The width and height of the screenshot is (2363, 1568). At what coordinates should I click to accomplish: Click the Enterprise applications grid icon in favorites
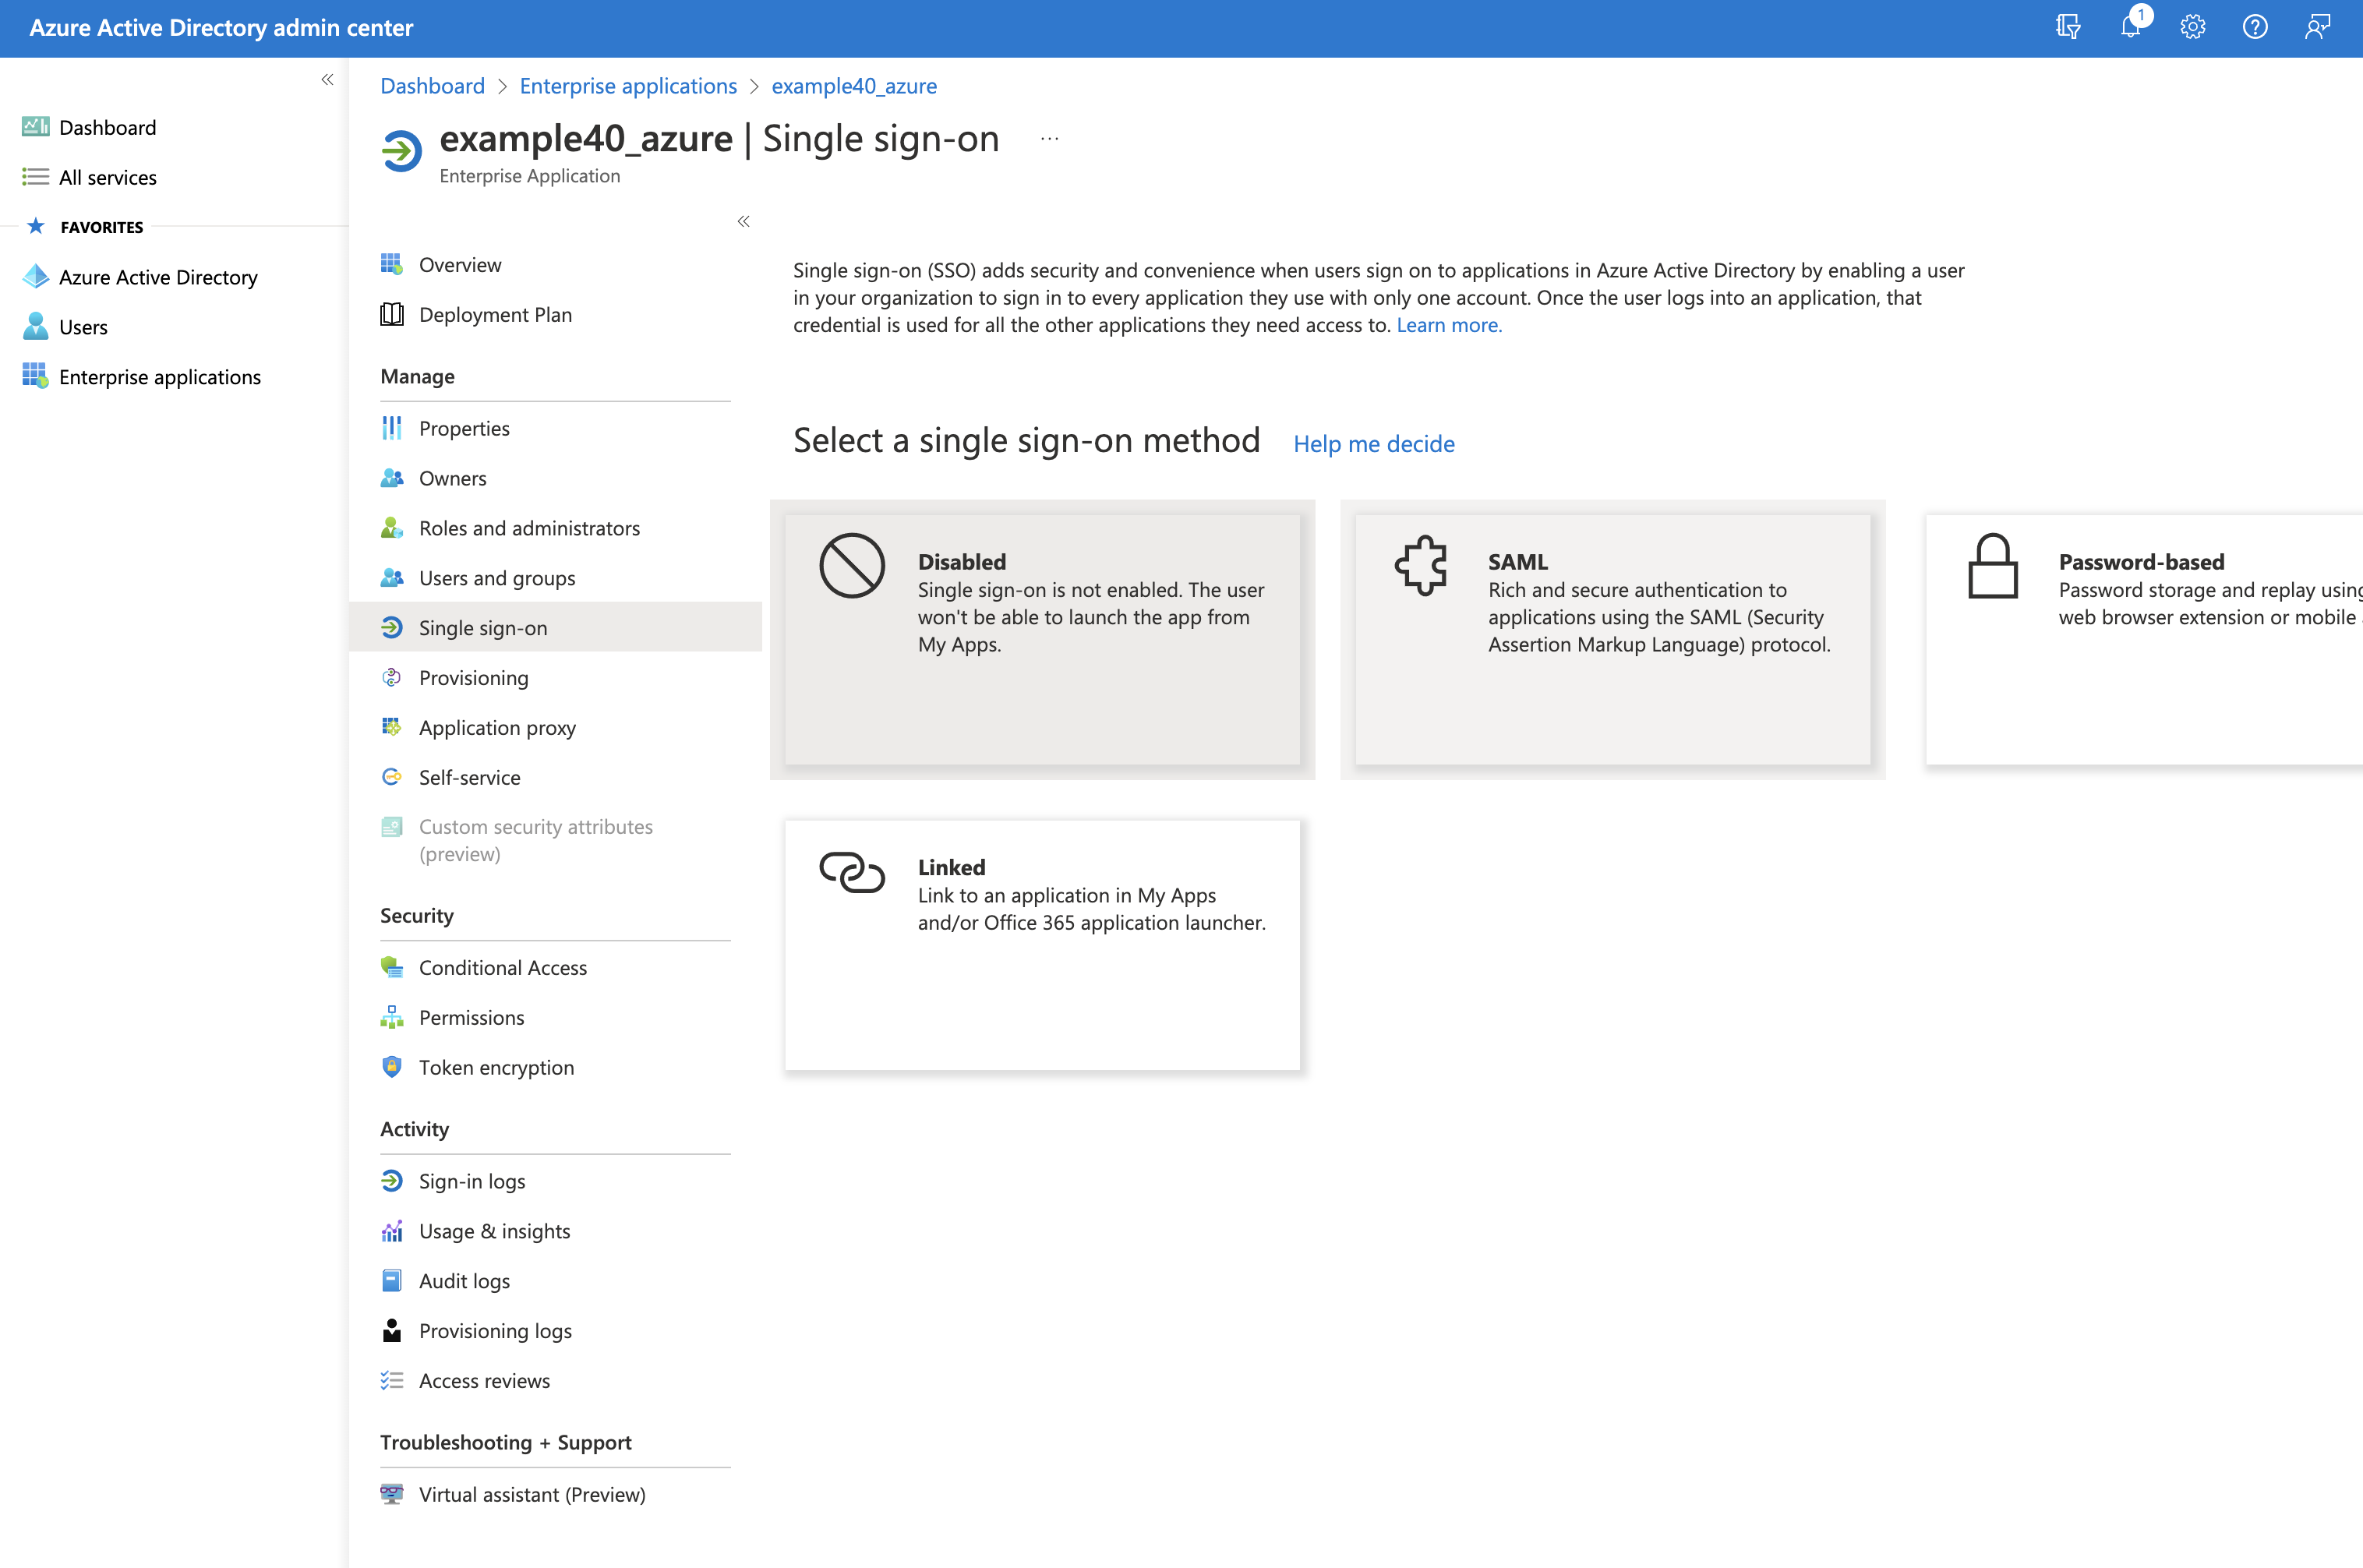point(36,377)
